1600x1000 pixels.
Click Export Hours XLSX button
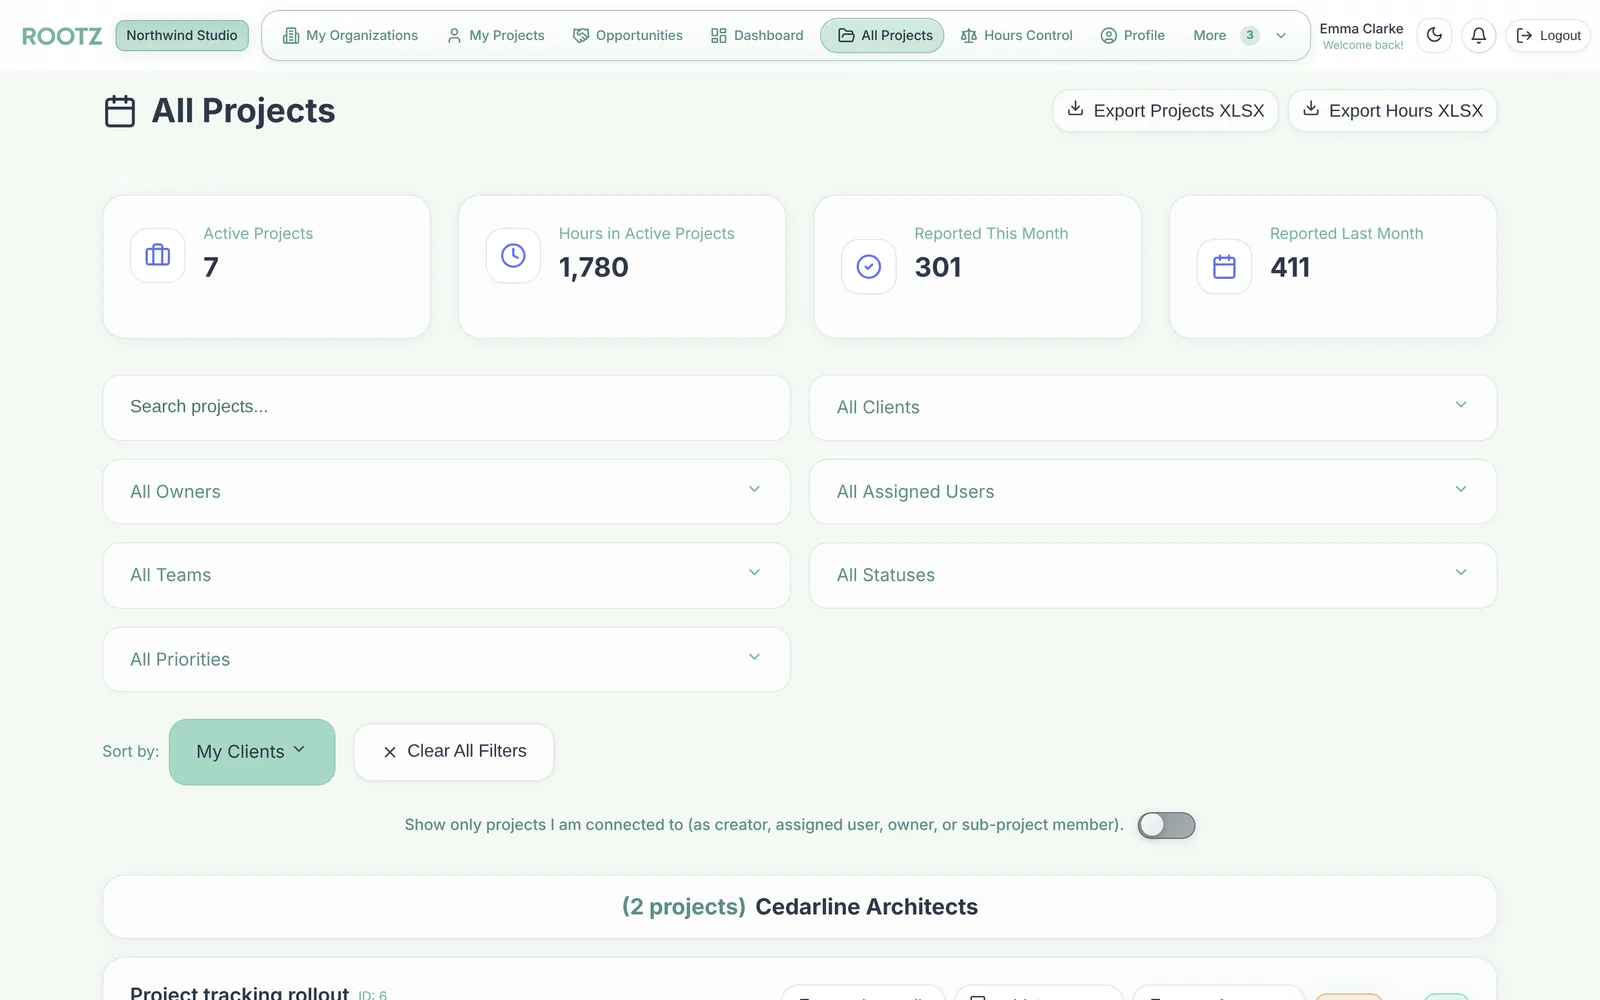(1392, 110)
